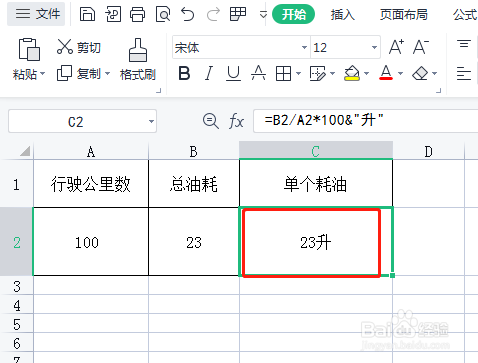Expand the font color dropdown arrow
Screen dimensions: 478x363
point(401,73)
